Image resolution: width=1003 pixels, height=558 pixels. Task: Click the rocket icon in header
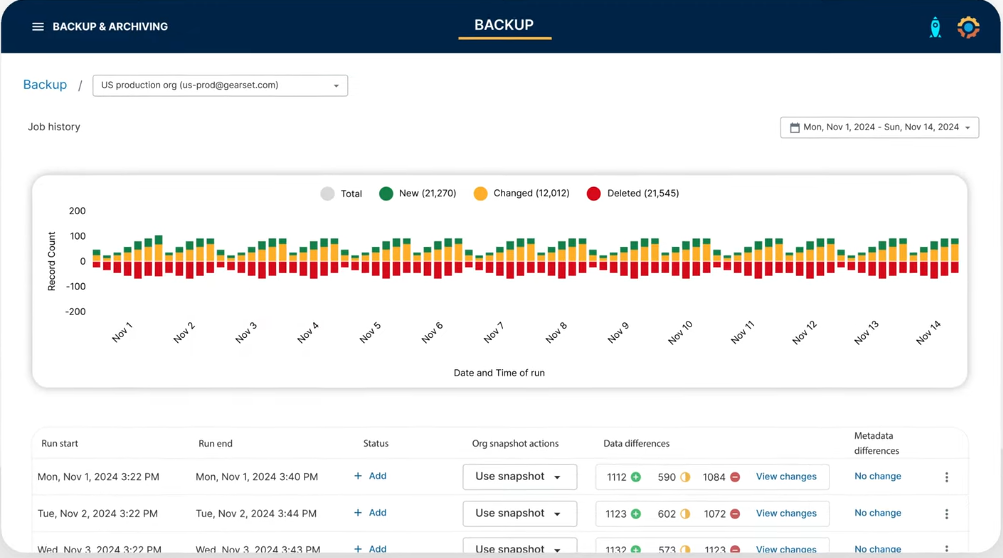click(x=935, y=28)
